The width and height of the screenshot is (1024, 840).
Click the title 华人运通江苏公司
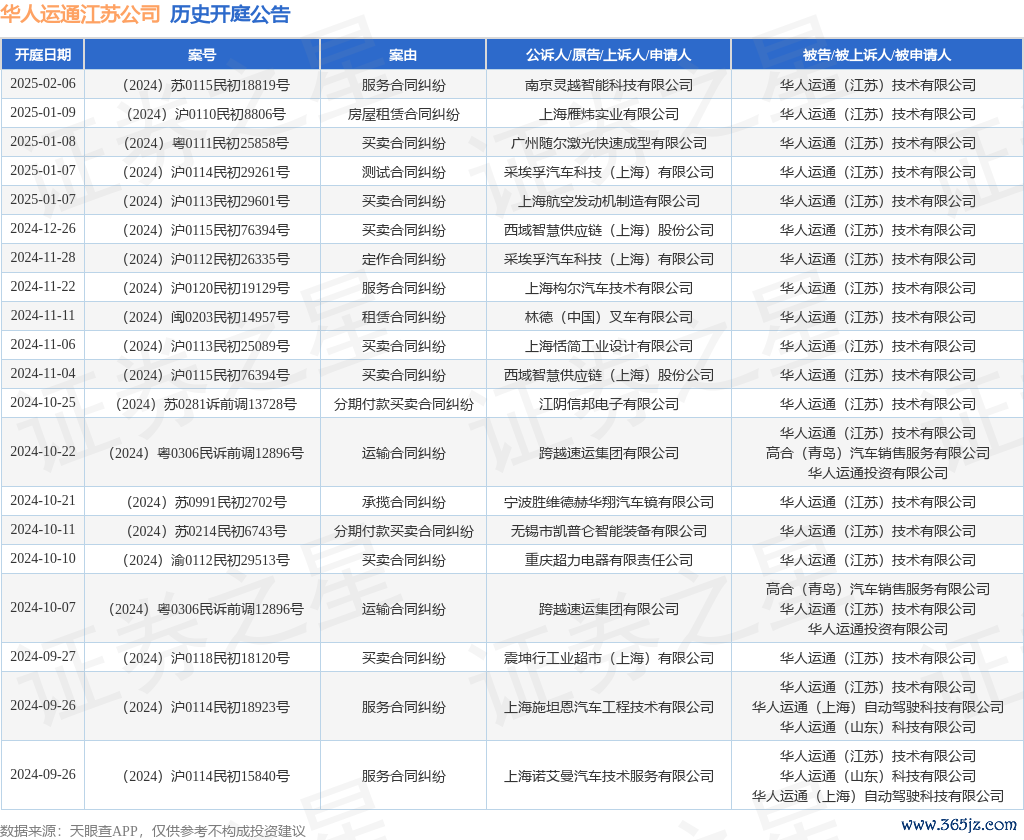point(80,14)
